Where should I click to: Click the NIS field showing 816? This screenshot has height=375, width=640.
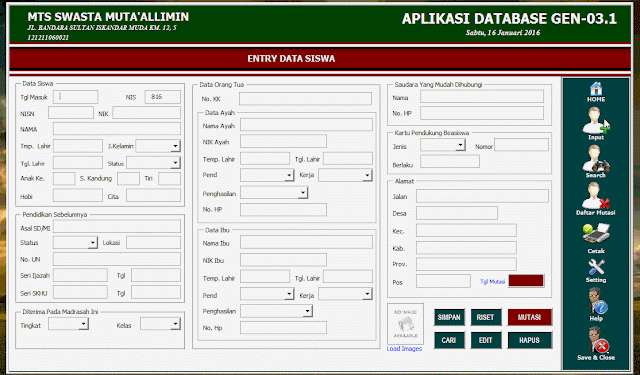162,97
